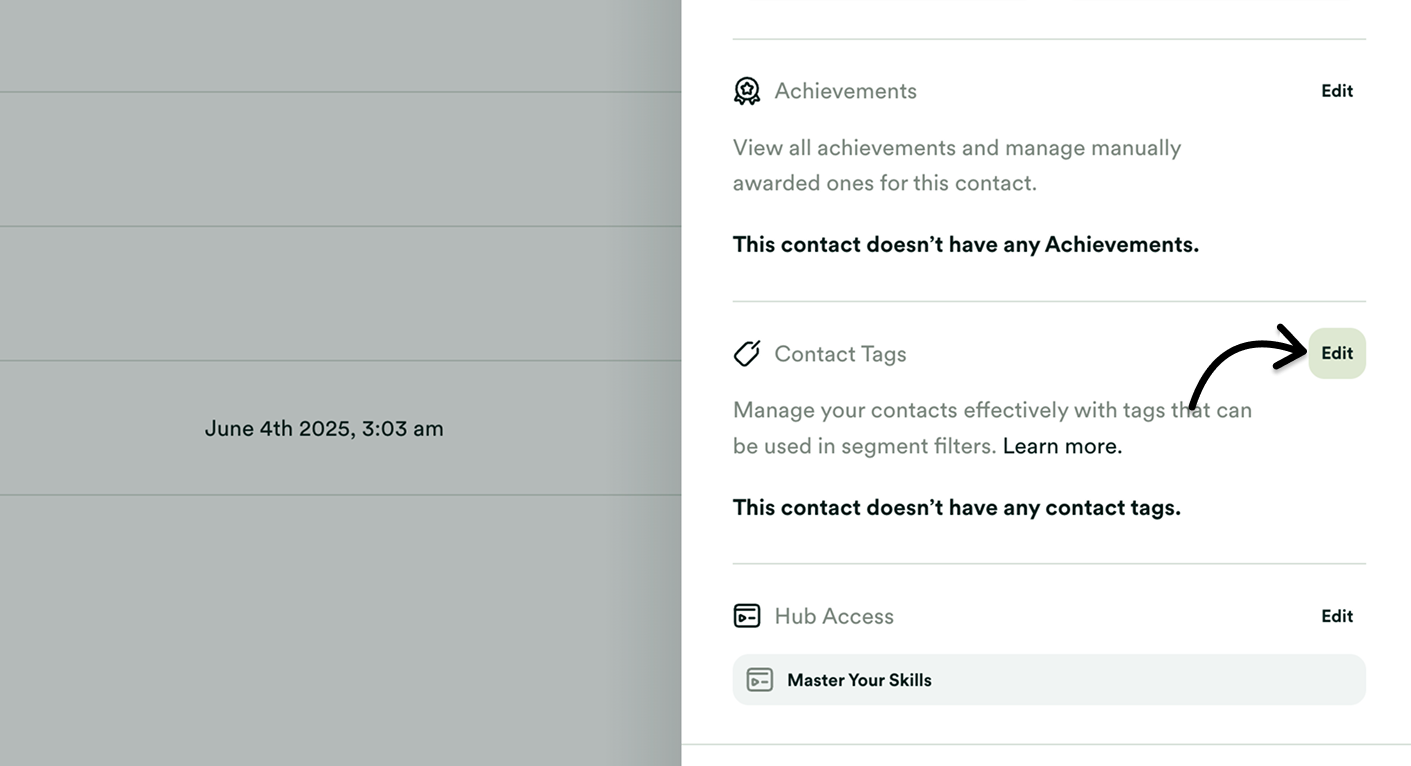Viewport: 1411px width, 766px height.
Task: Edit the contact's Hub Access
Action: 1337,615
